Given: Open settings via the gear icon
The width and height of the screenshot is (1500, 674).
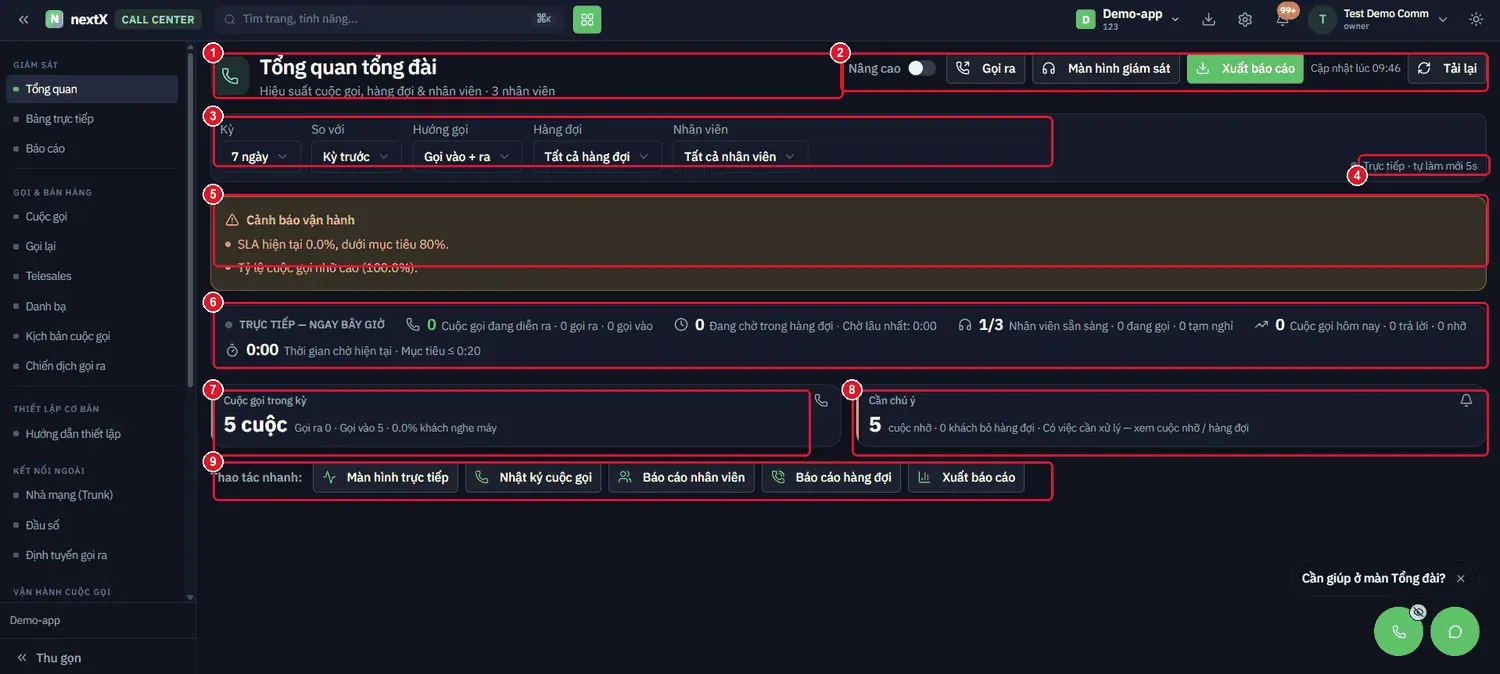Looking at the screenshot, I should [x=1245, y=19].
